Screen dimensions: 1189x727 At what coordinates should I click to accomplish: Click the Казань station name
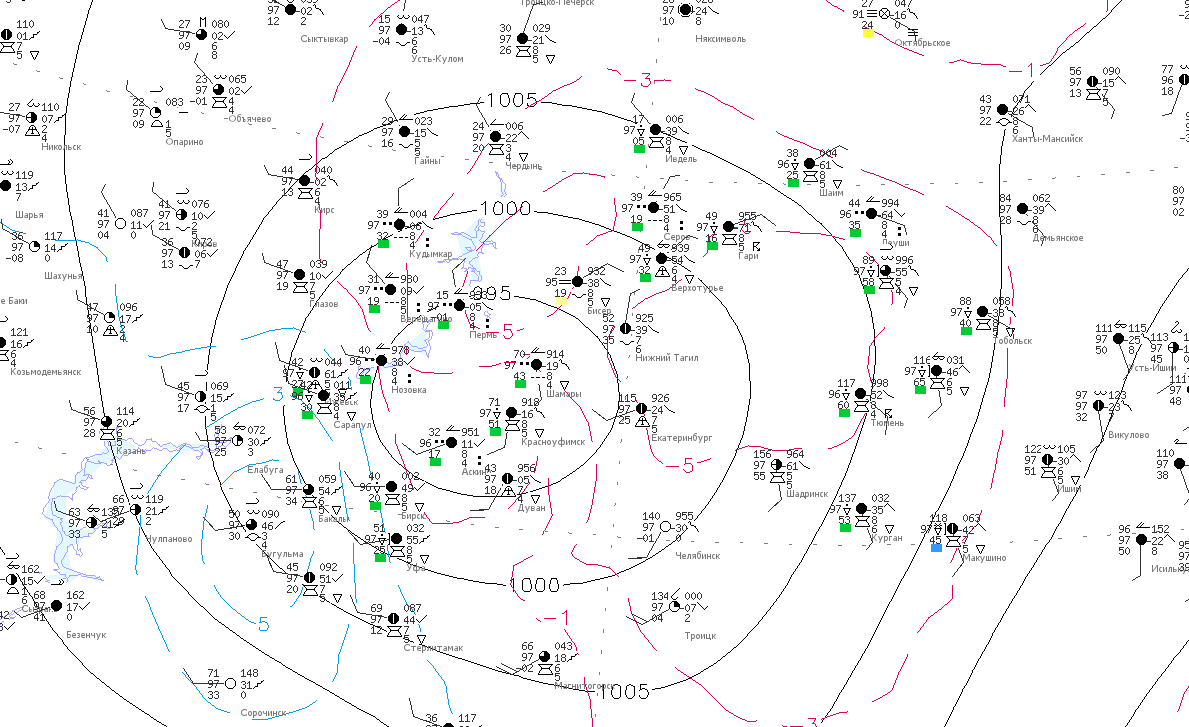point(131,451)
